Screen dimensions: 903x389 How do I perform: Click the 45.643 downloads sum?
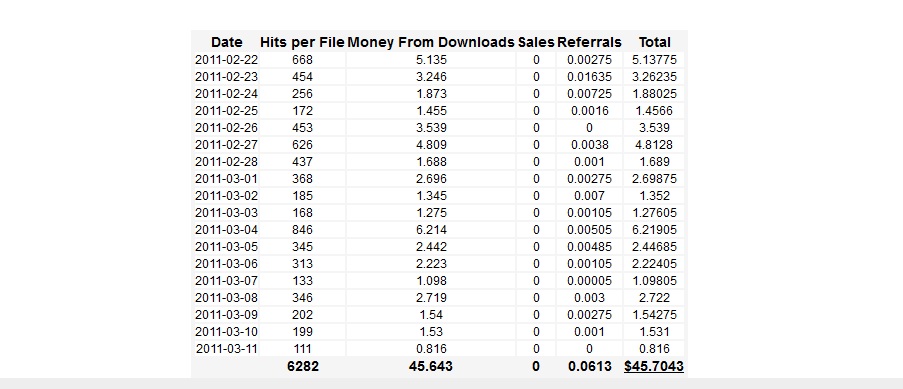(431, 366)
